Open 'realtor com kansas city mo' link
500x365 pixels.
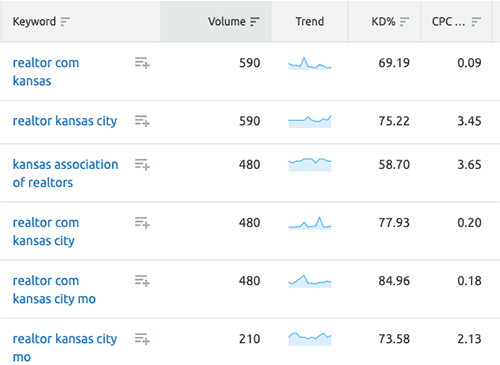[54, 290]
